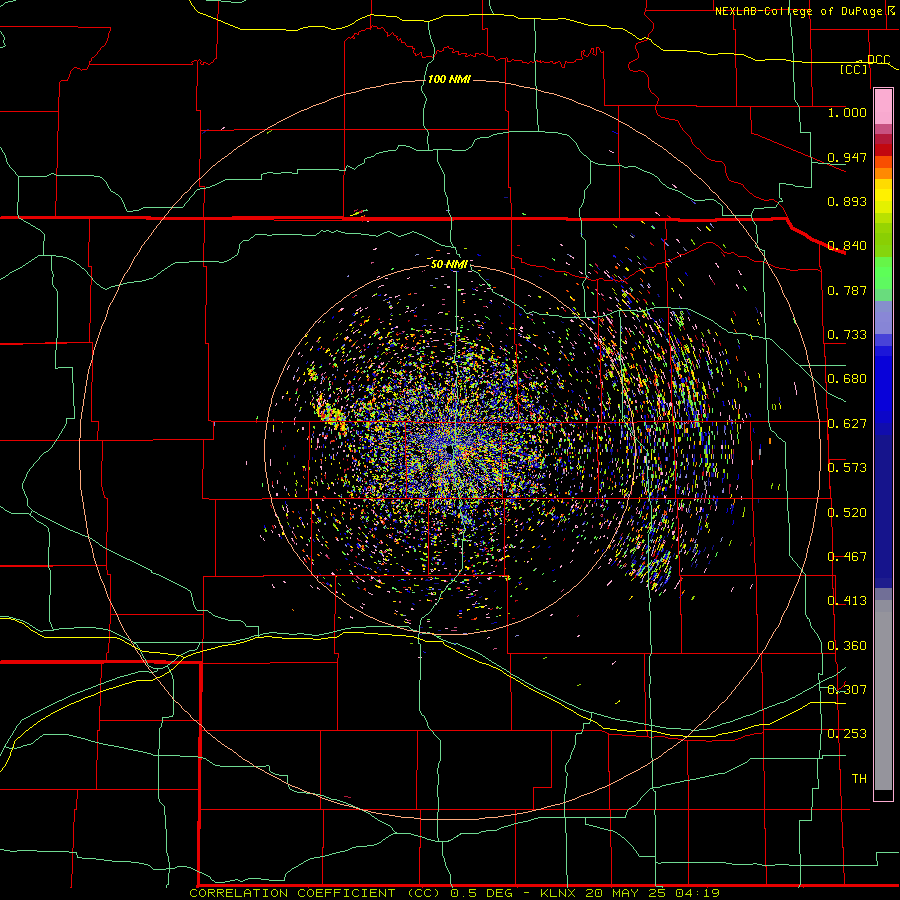Pick the lavender swatch near 0.733
Viewport: 900px width, 900px height.
click(883, 317)
